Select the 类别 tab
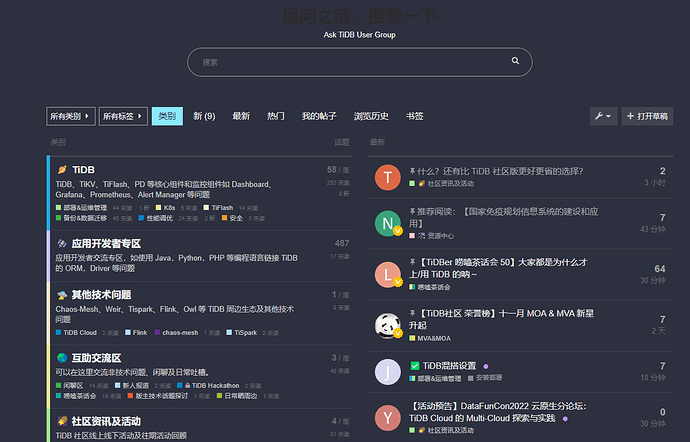This screenshot has width=690, height=442. [x=167, y=116]
